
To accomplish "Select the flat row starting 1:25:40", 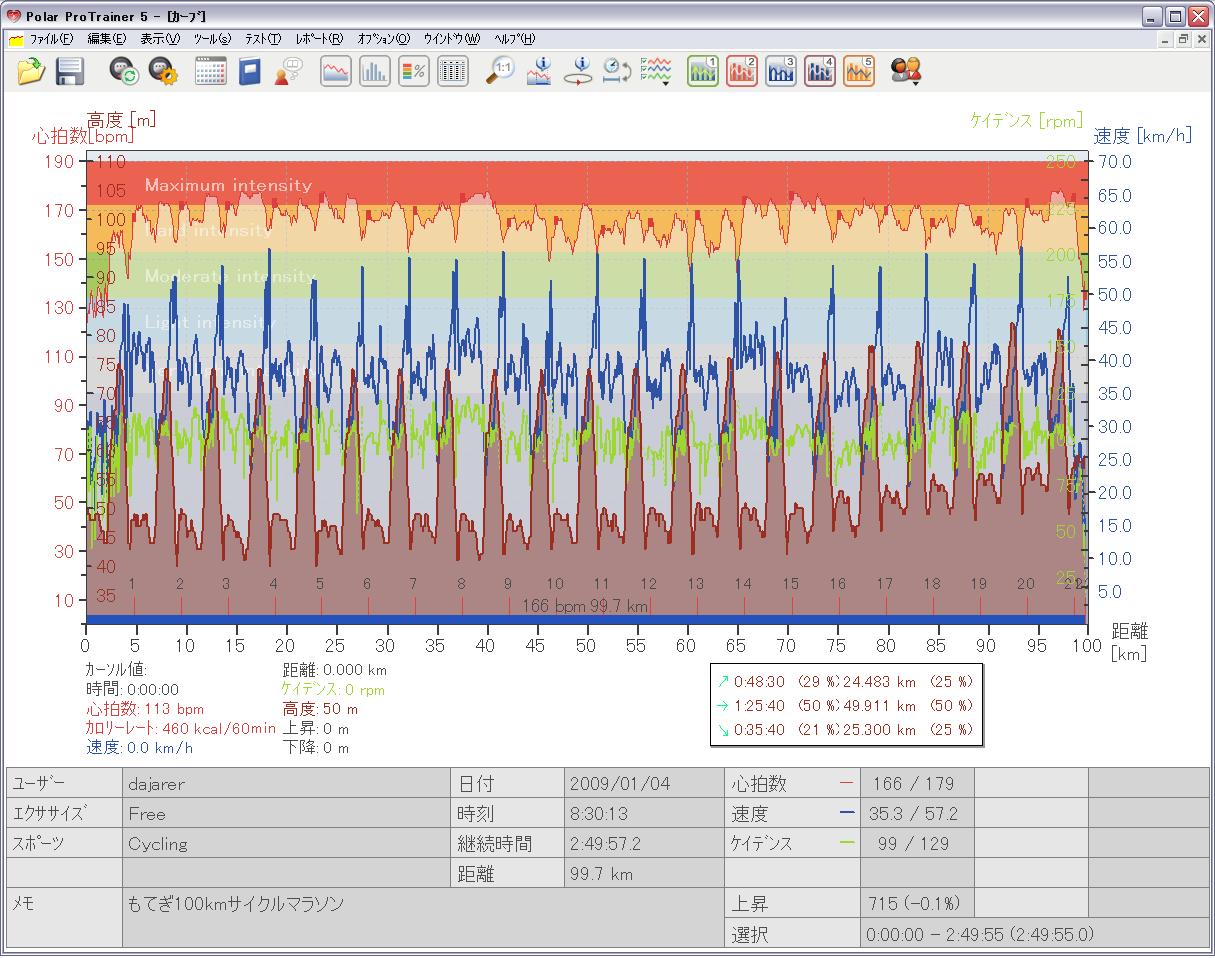I will point(844,705).
